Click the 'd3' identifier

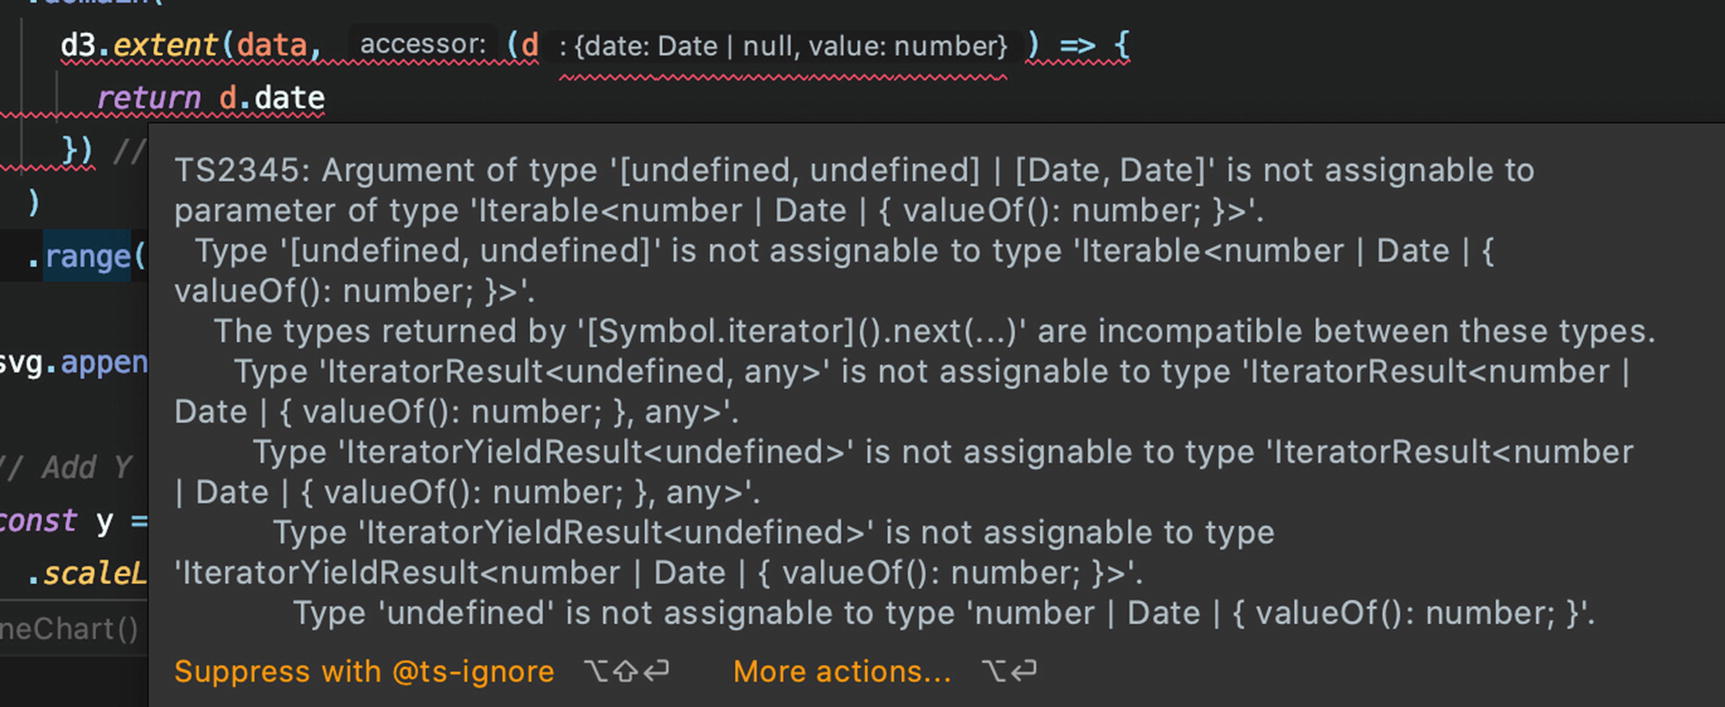[77, 45]
